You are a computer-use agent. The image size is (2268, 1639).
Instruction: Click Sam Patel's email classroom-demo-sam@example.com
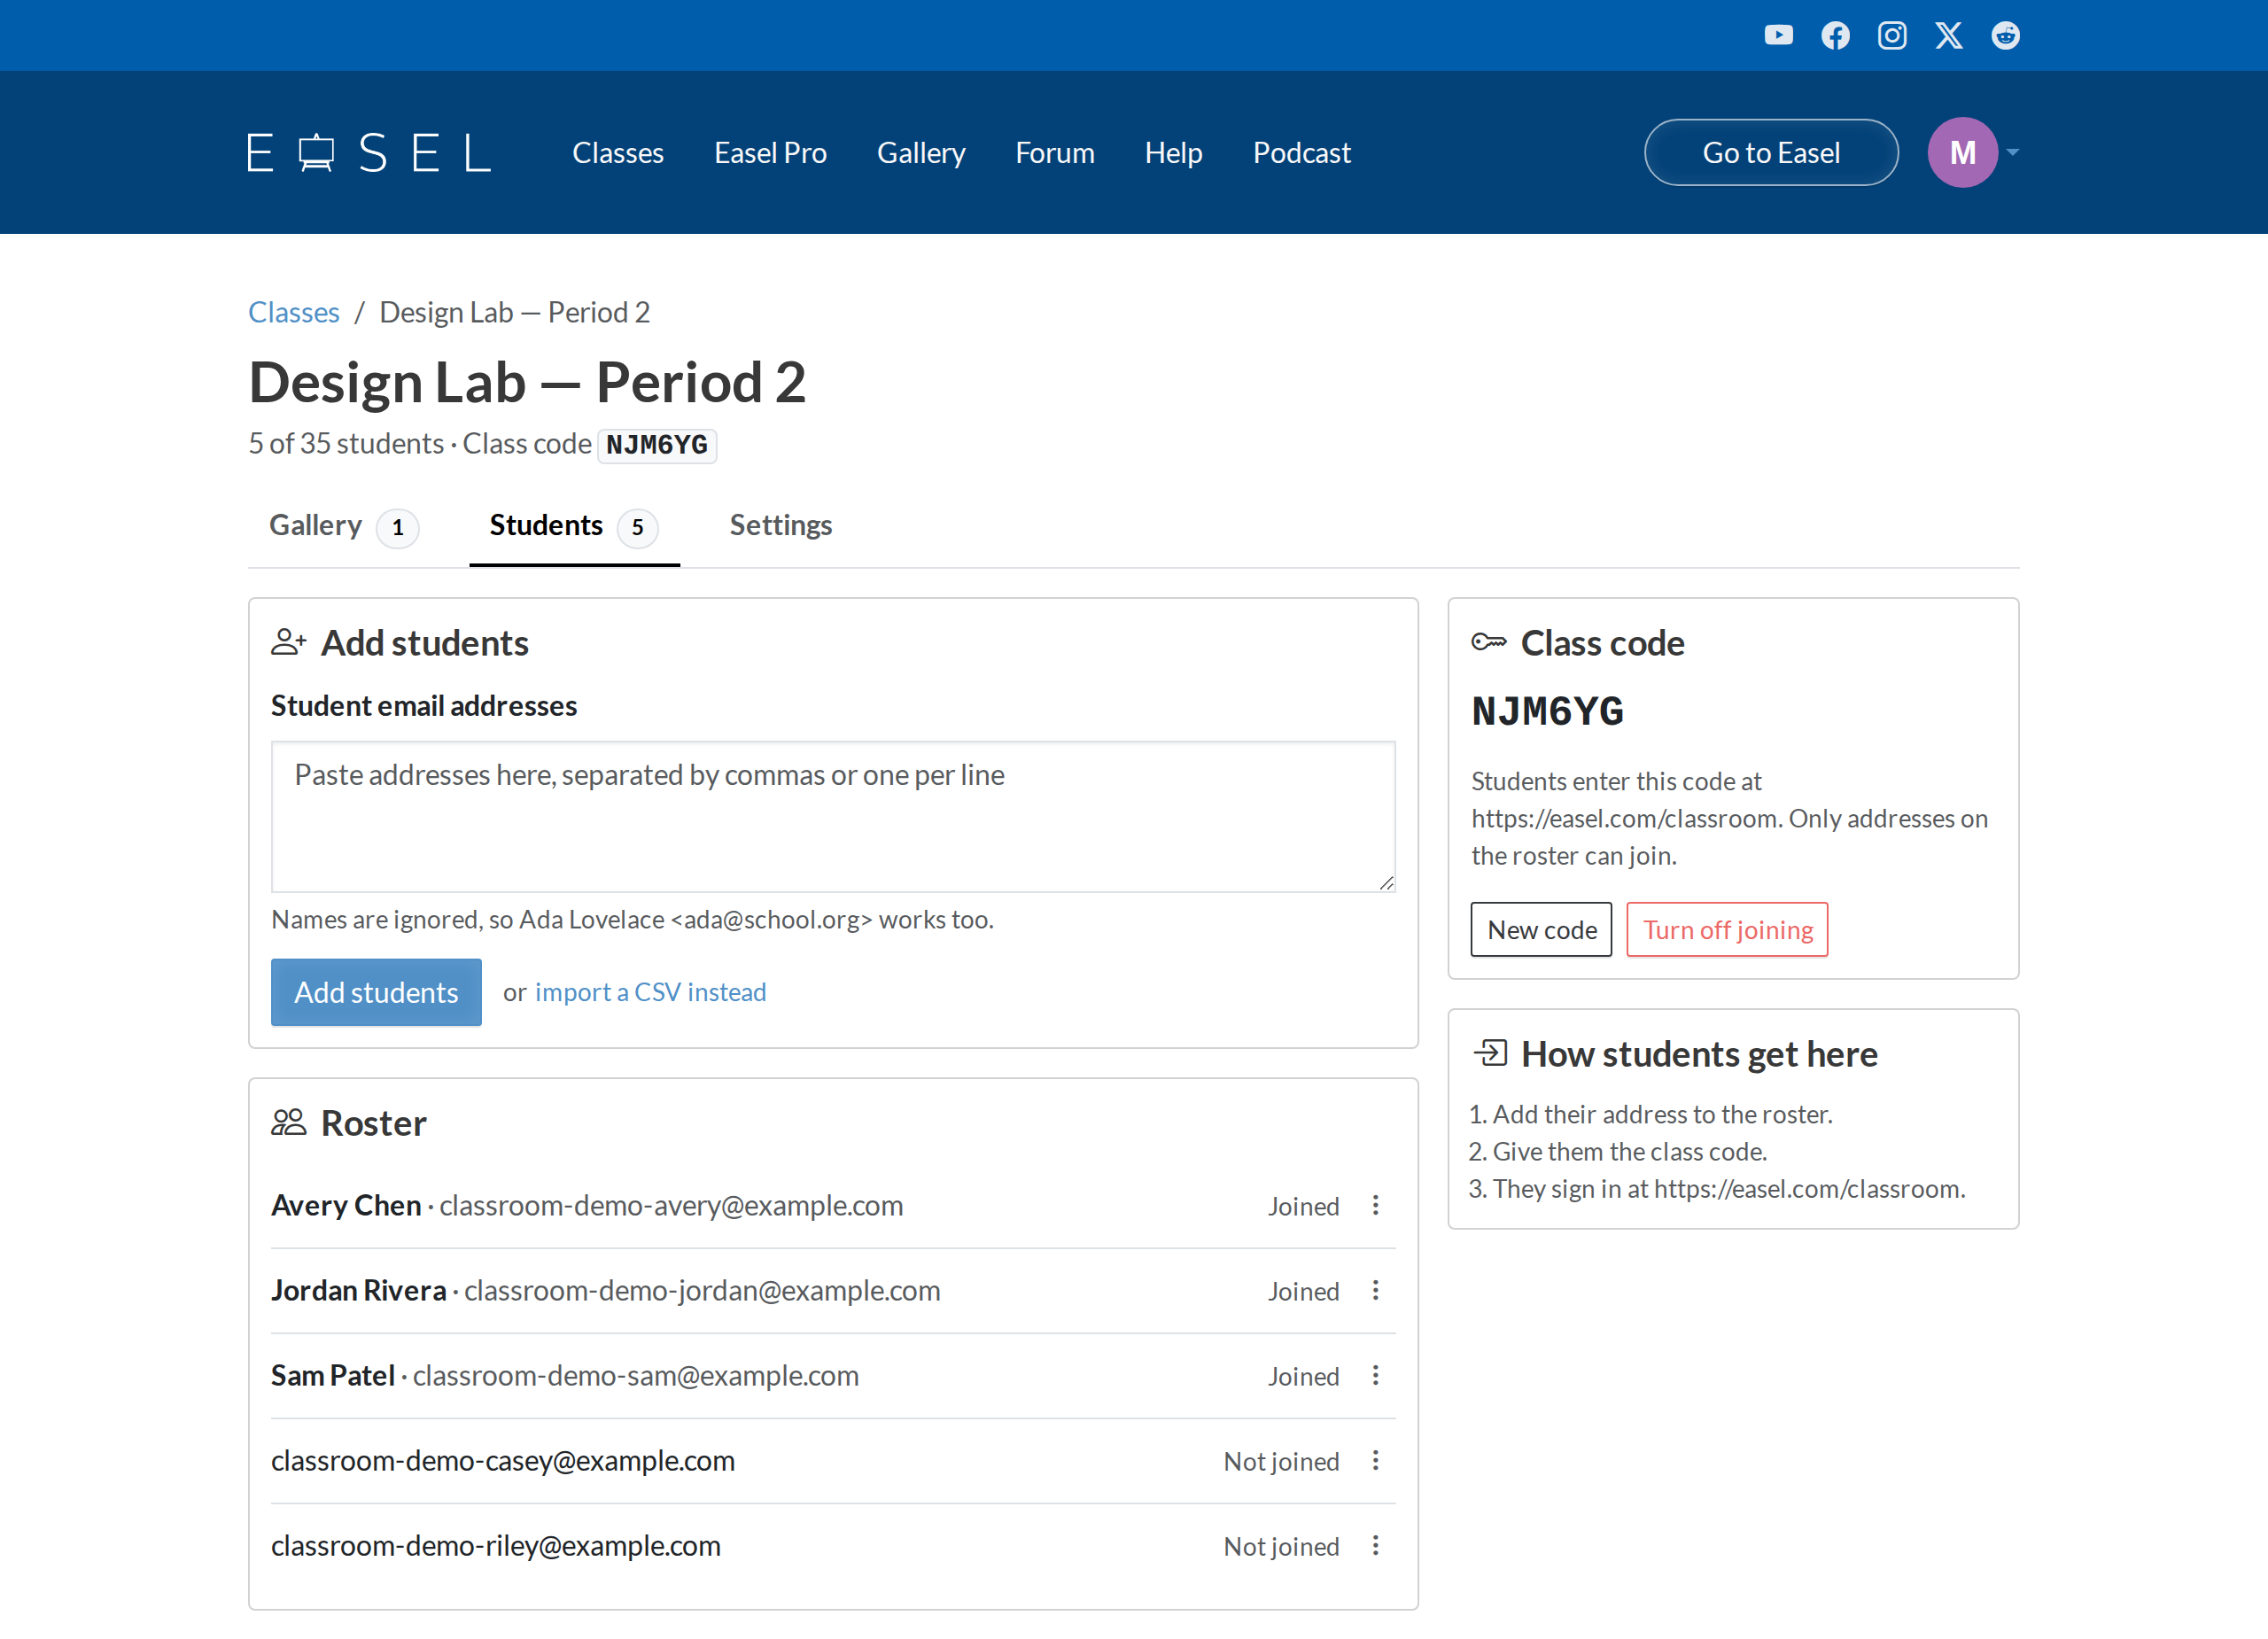click(x=636, y=1375)
